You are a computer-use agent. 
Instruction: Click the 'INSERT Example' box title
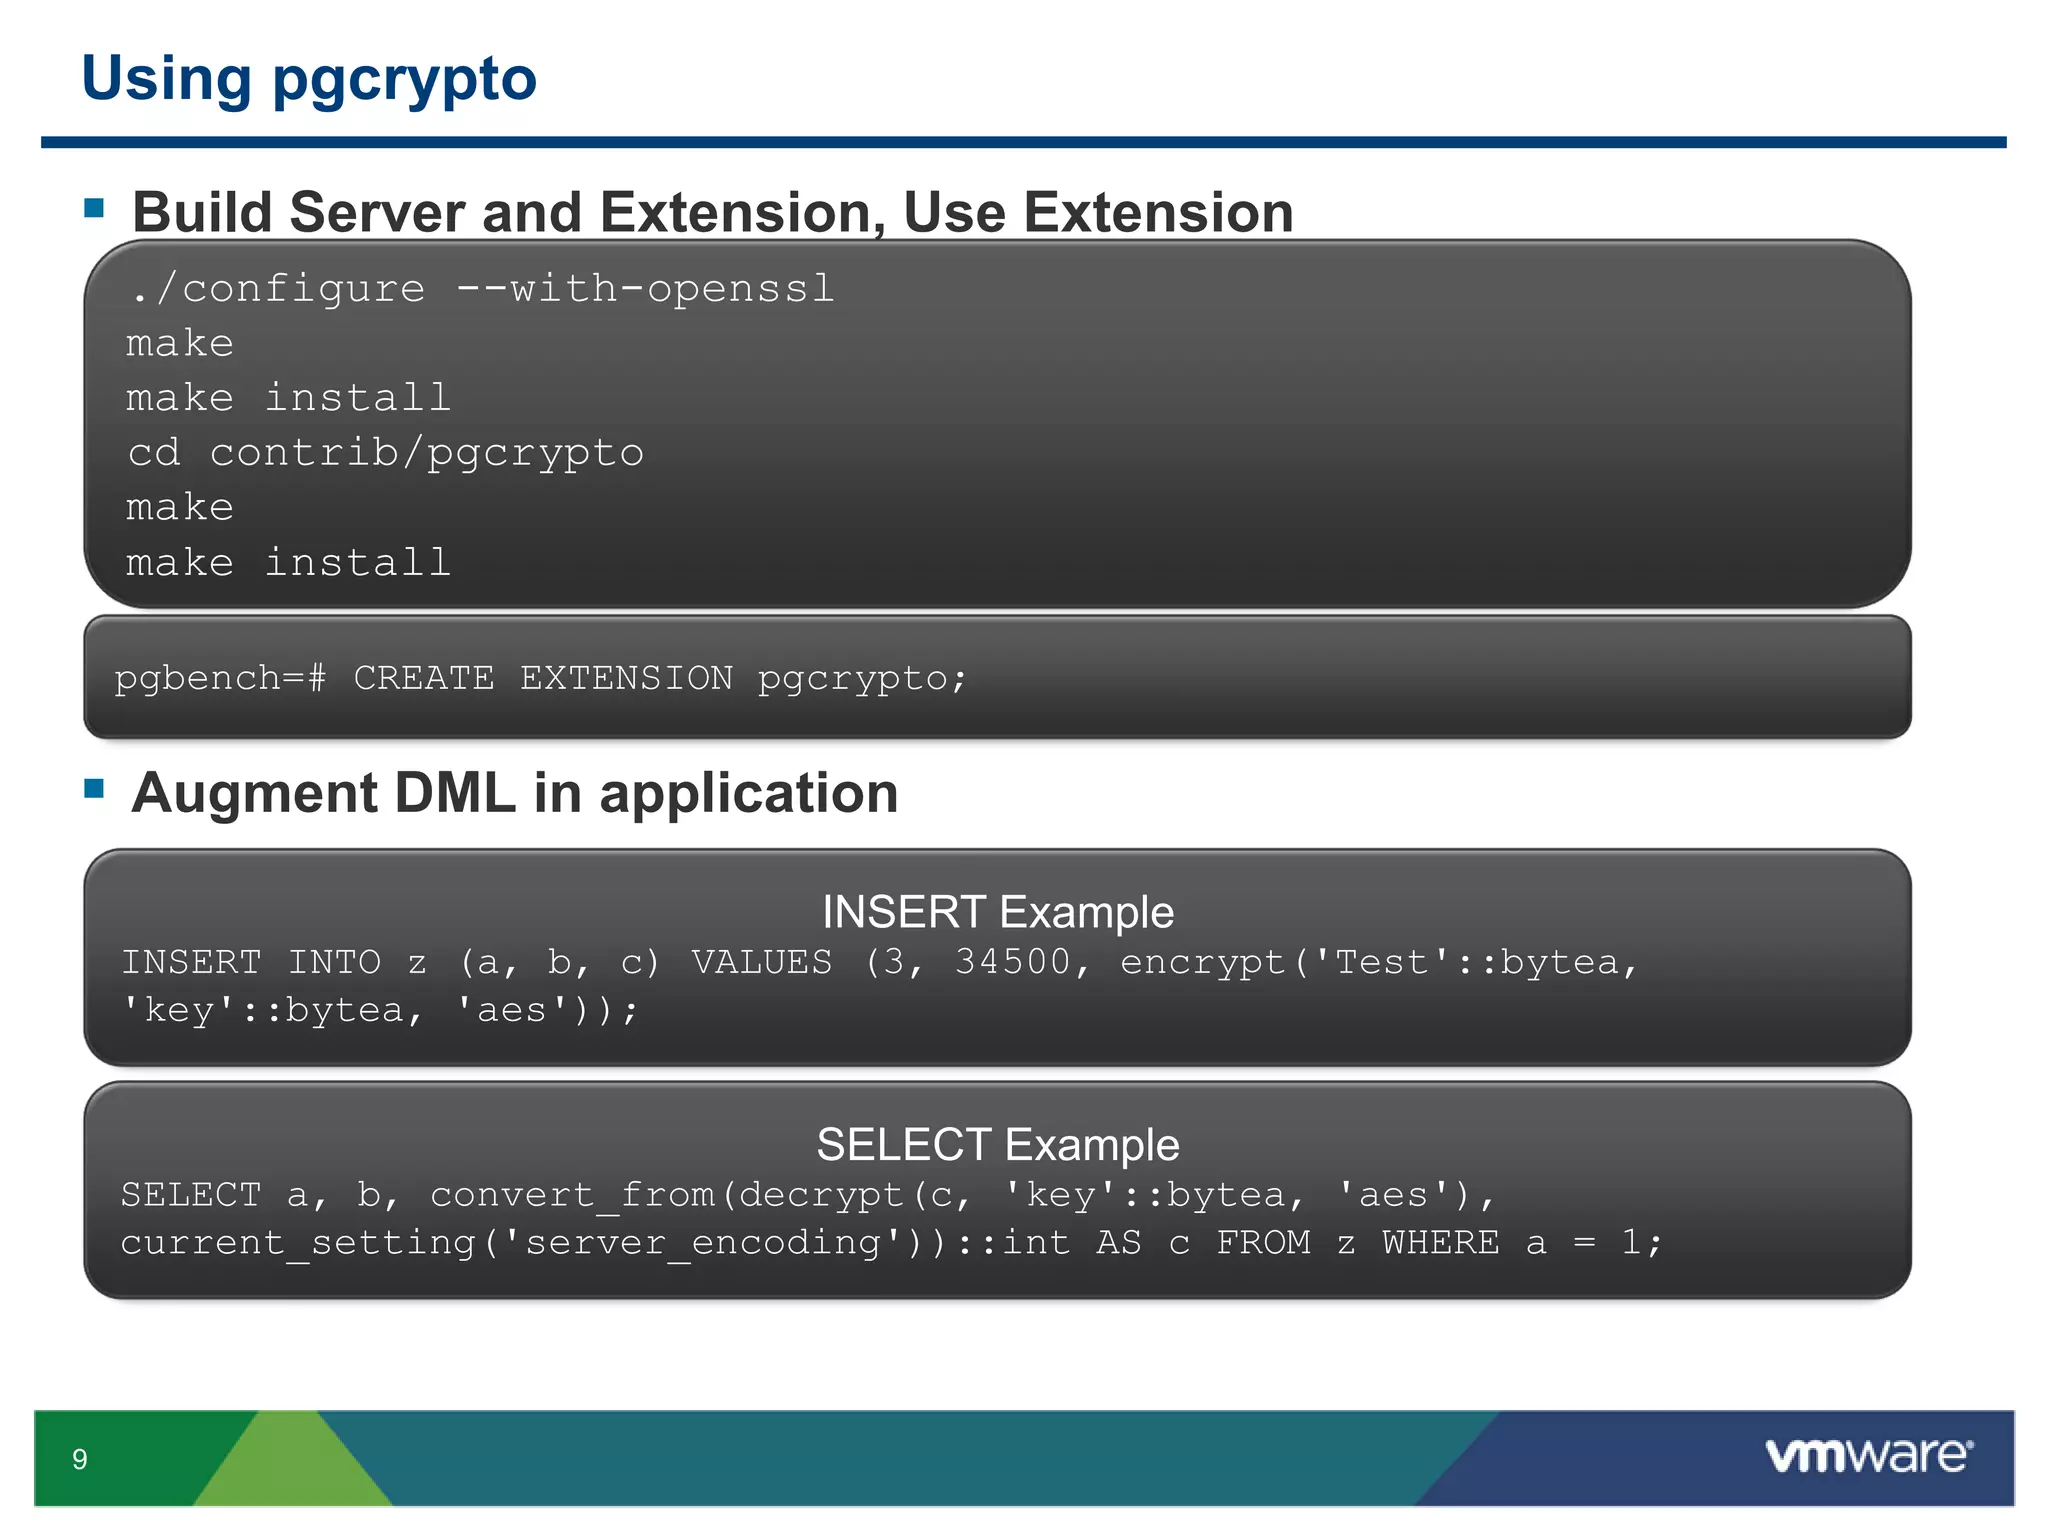pos(997,912)
